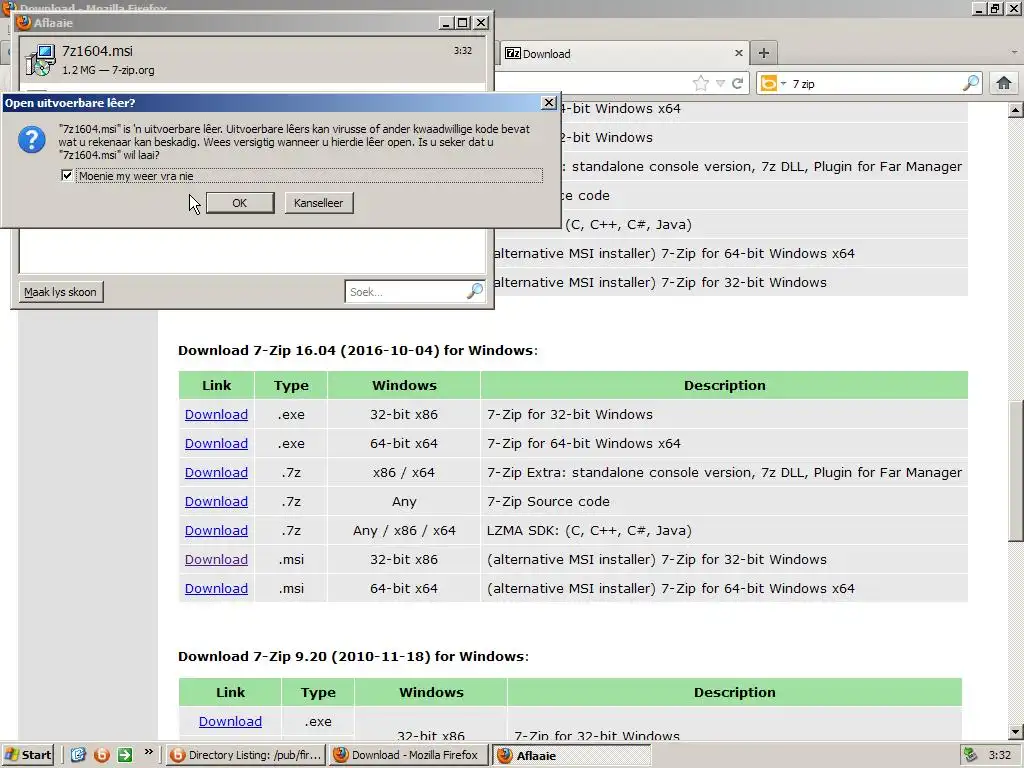
Task: Download 16.04 .exe for 32-bit x86
Action: point(216,414)
